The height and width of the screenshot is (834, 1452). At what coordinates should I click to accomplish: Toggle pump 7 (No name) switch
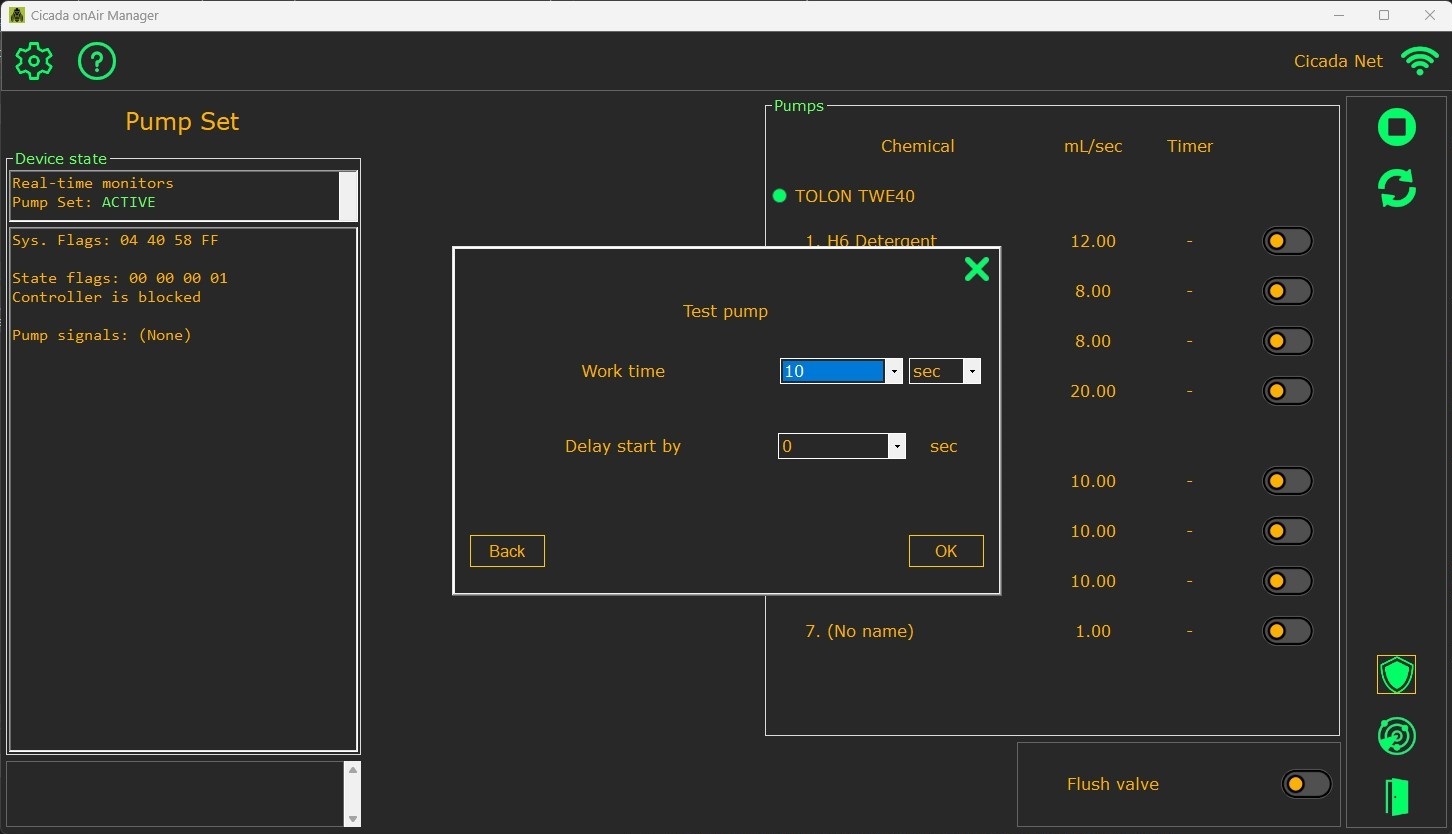1286,631
